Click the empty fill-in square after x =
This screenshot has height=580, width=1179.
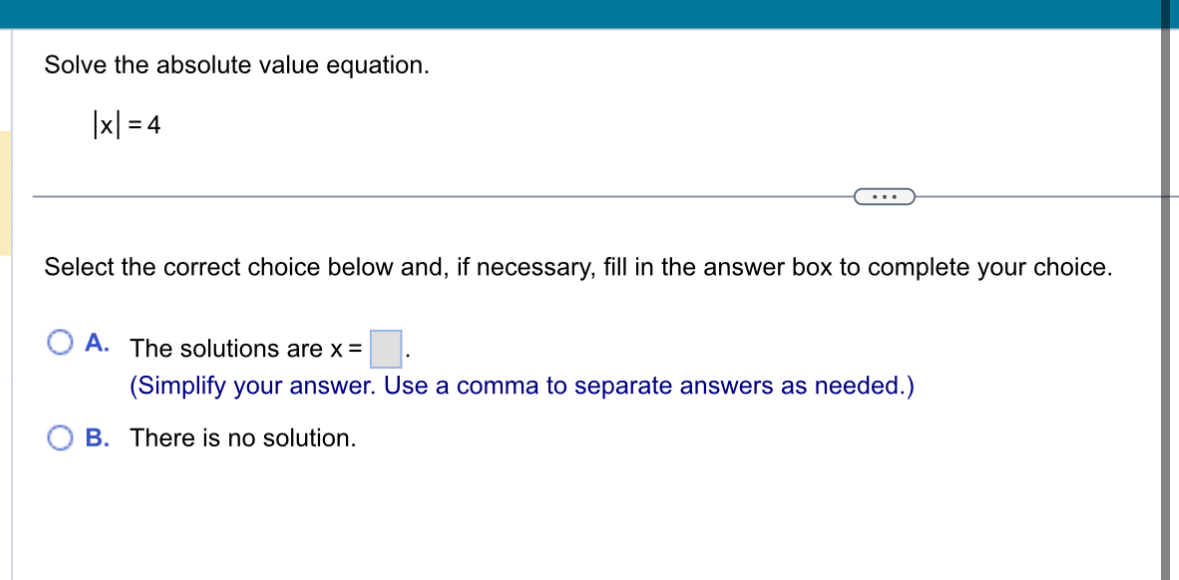point(385,348)
